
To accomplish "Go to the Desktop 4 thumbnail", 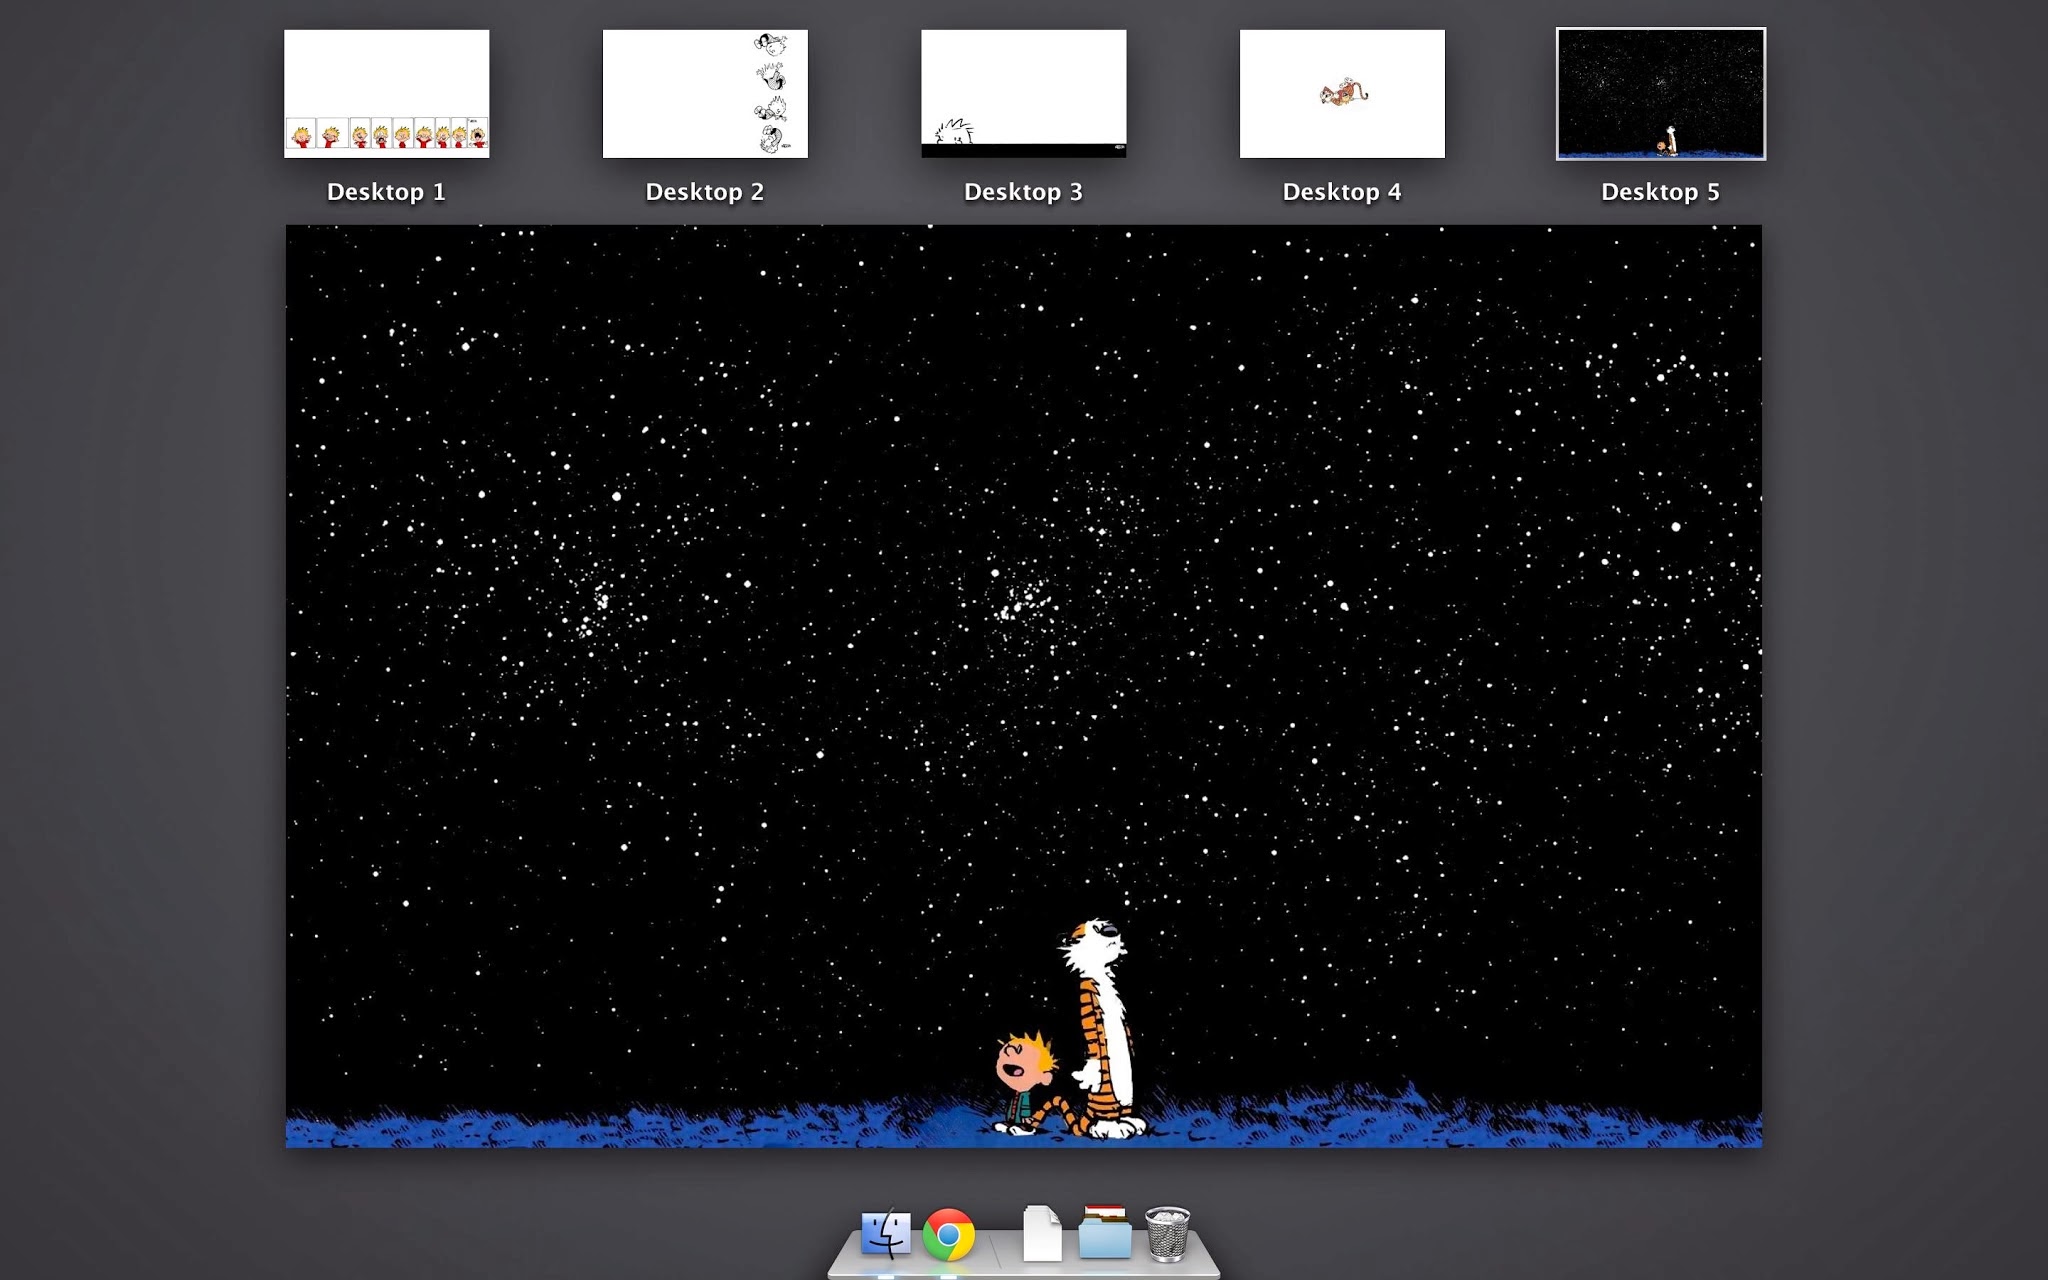I will 1342,93.
